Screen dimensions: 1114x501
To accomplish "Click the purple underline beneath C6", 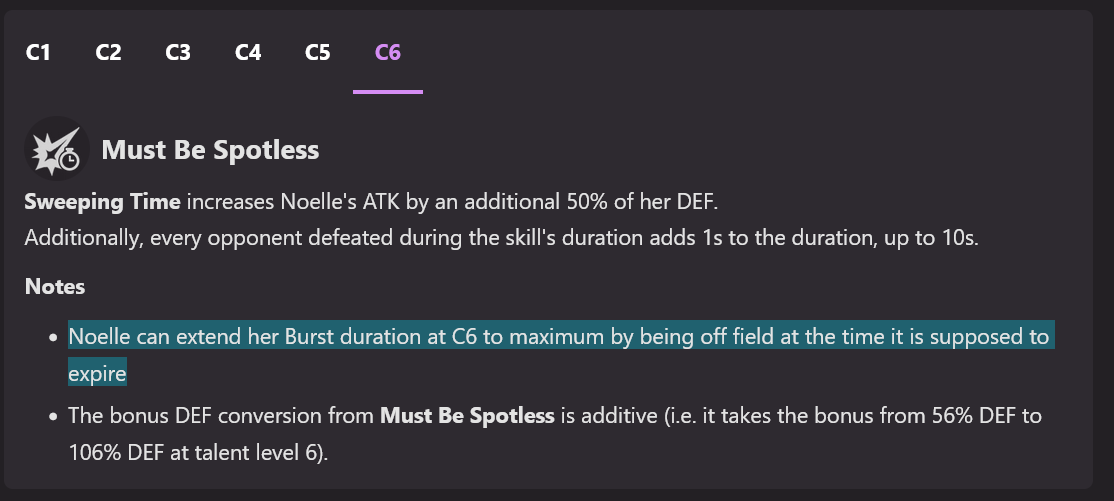I will click(x=387, y=92).
